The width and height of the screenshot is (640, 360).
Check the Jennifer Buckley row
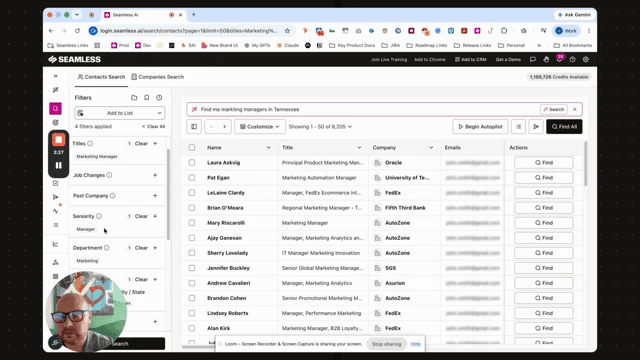192,268
